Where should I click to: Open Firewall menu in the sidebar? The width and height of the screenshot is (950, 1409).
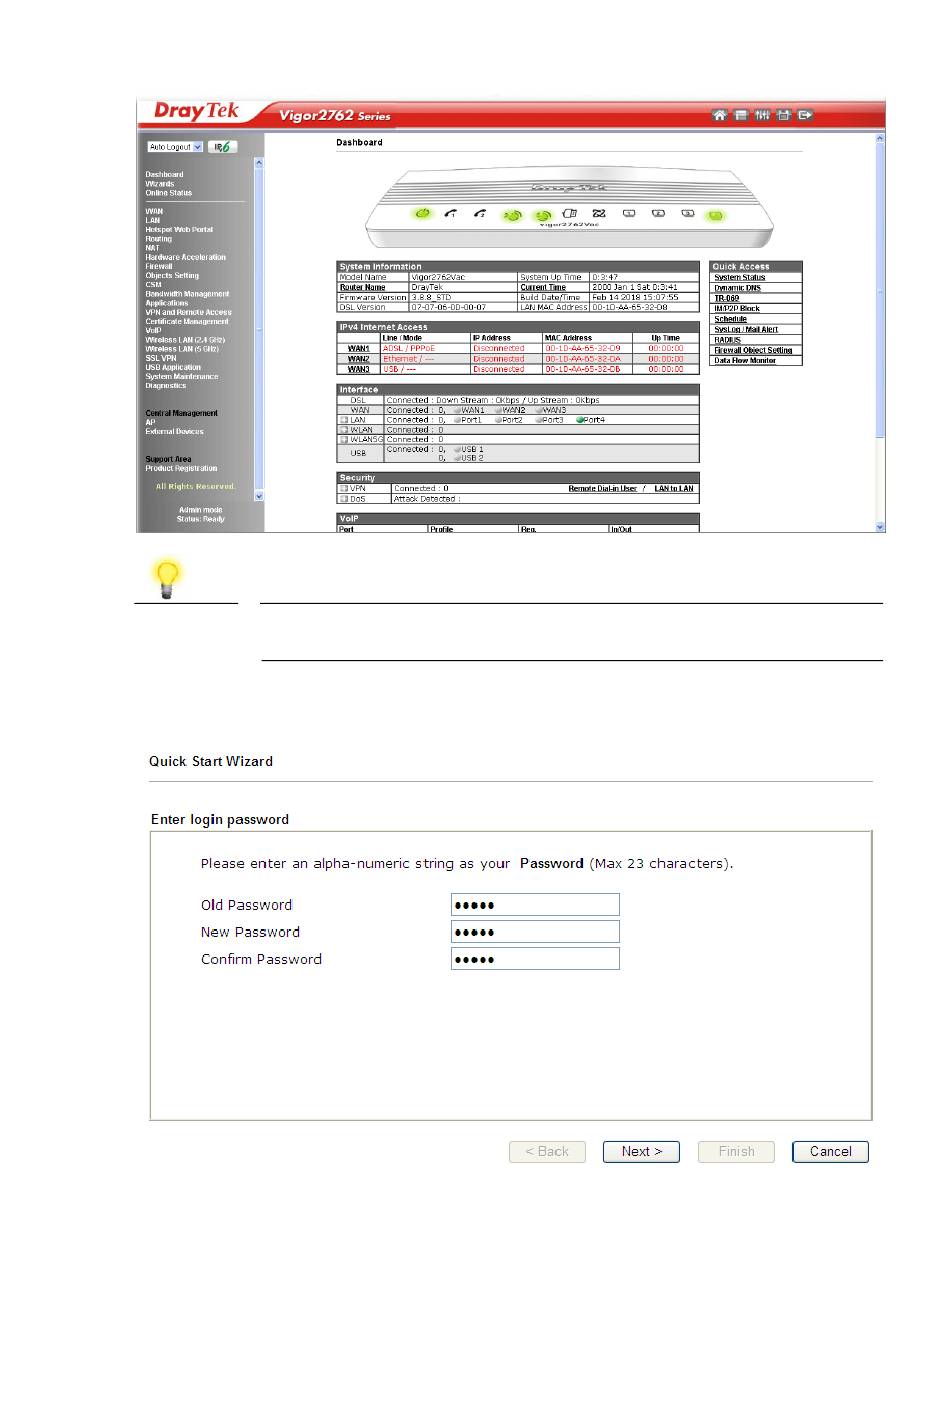point(158,267)
